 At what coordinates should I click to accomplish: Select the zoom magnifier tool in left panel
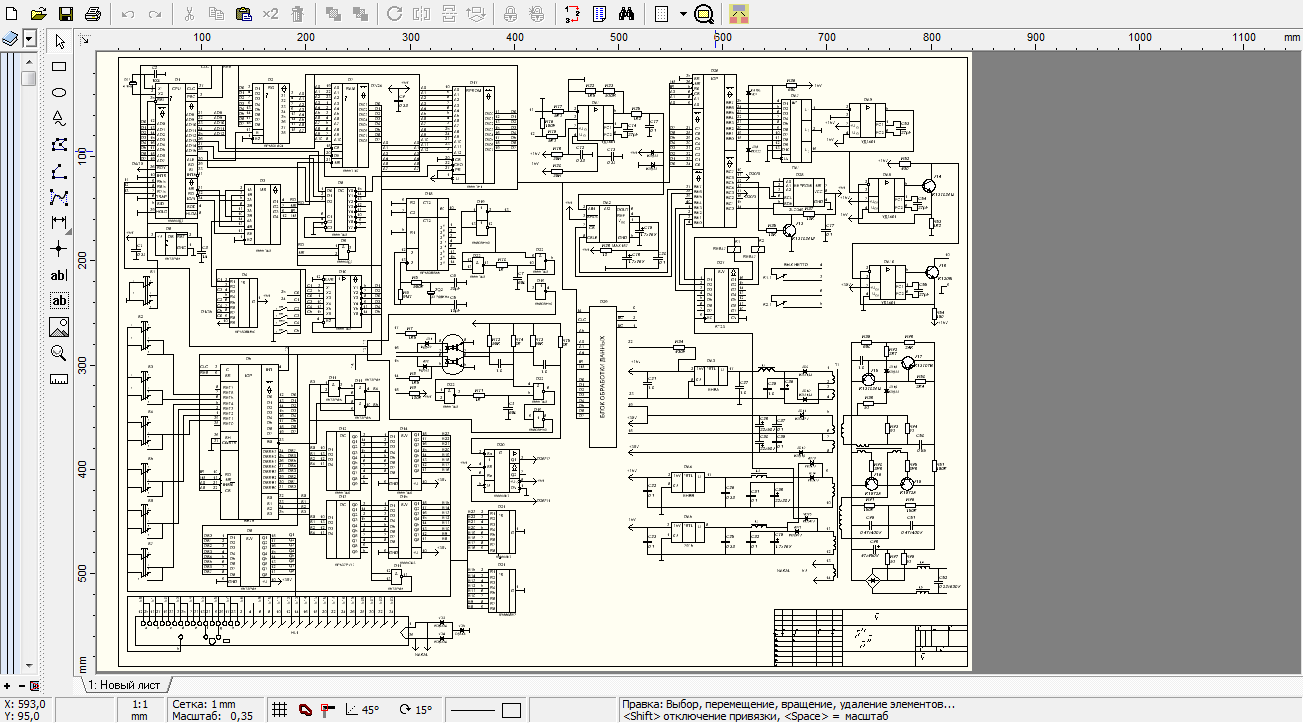[59, 352]
